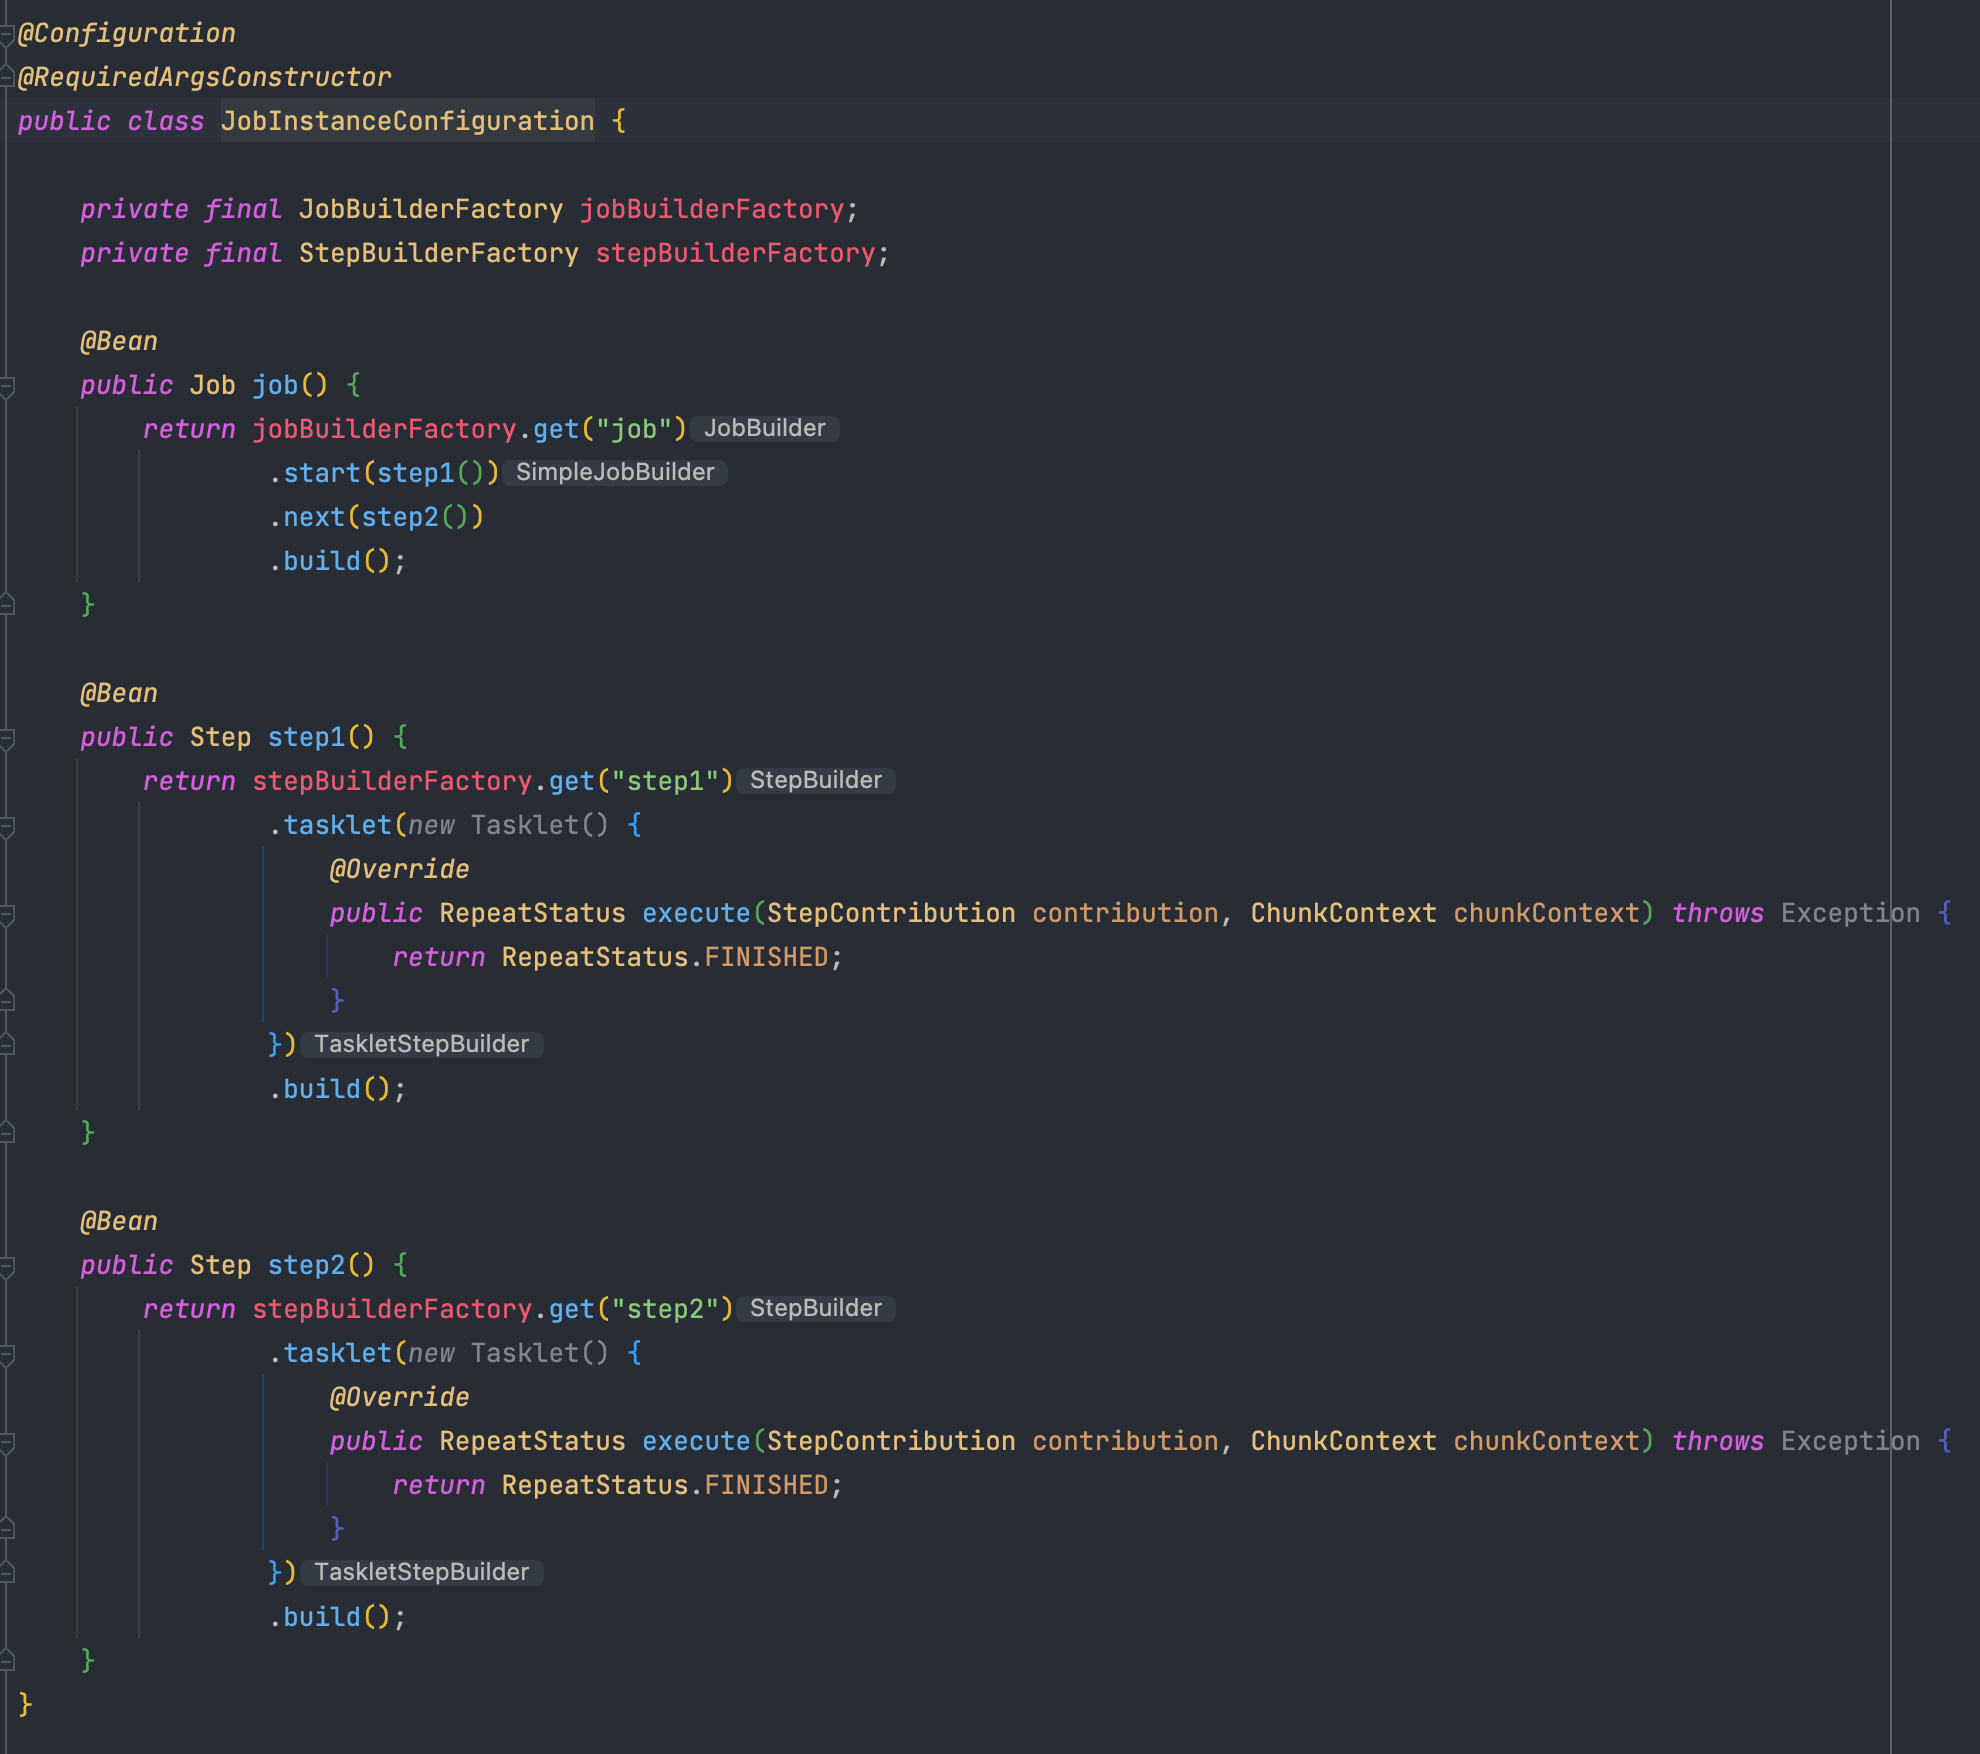This screenshot has height=1754, width=1980.
Task: Click TaskletStepBuilder hint in step2 method
Action: (x=421, y=1573)
